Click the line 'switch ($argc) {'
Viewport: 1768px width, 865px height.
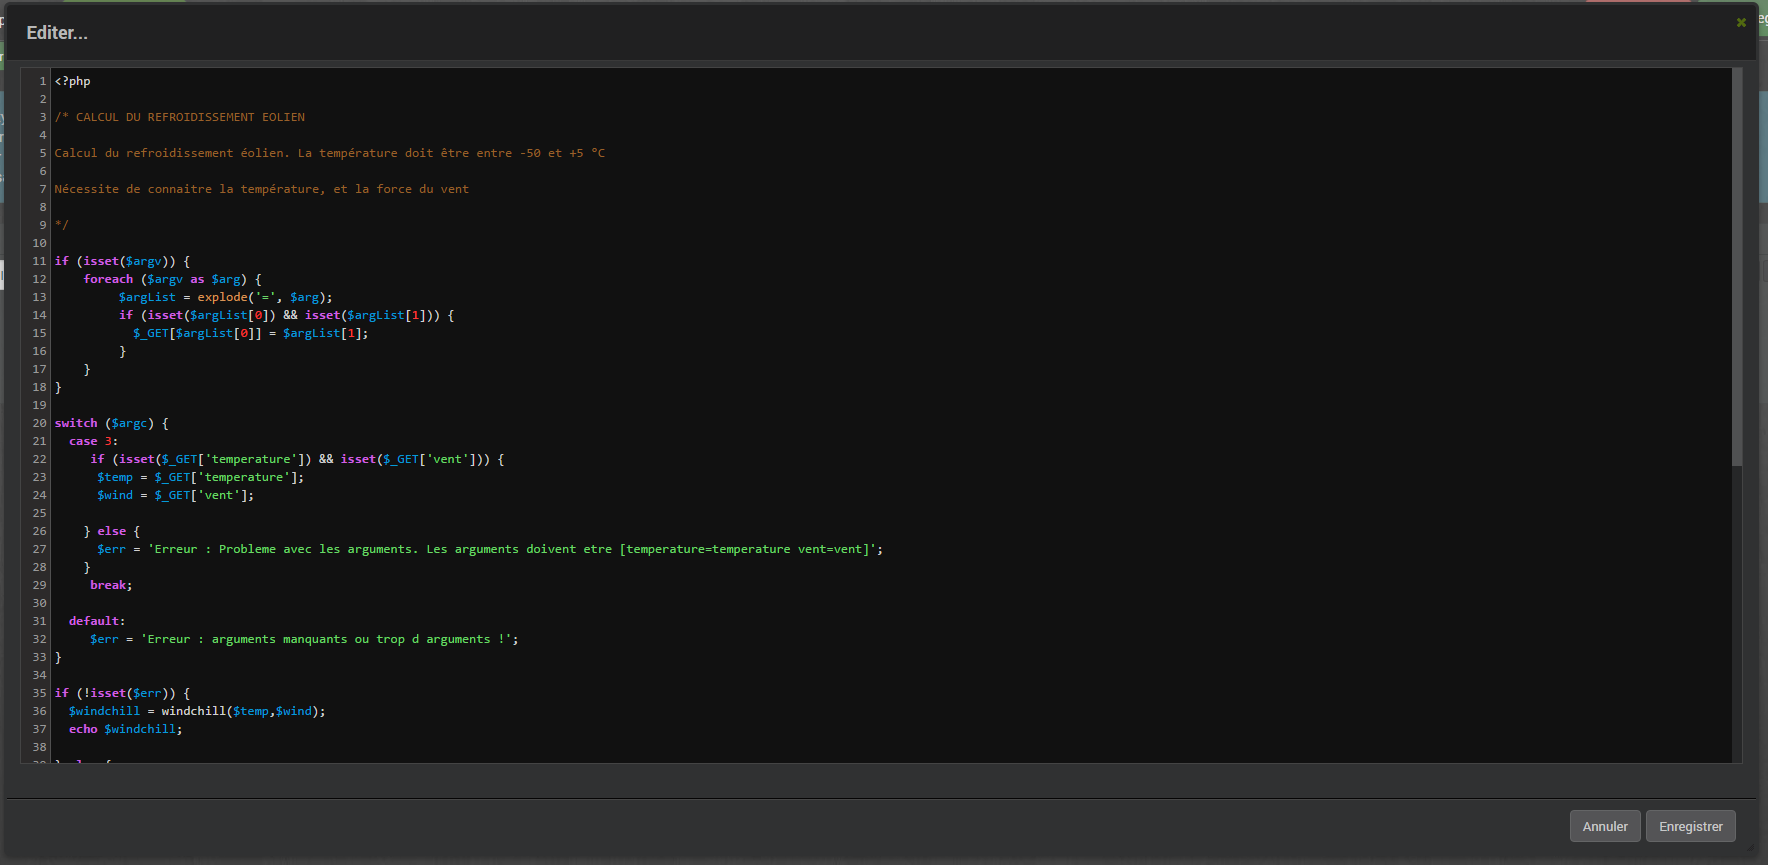[111, 423]
